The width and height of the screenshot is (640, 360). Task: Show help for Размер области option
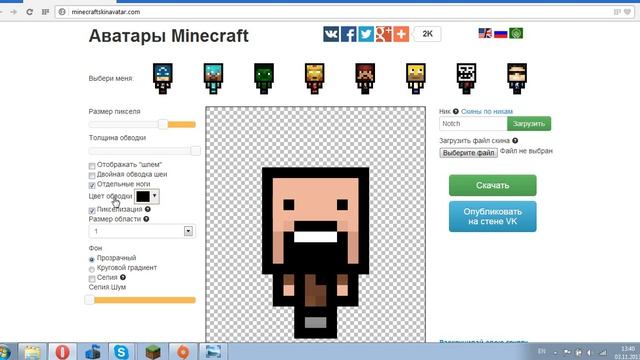click(146, 219)
